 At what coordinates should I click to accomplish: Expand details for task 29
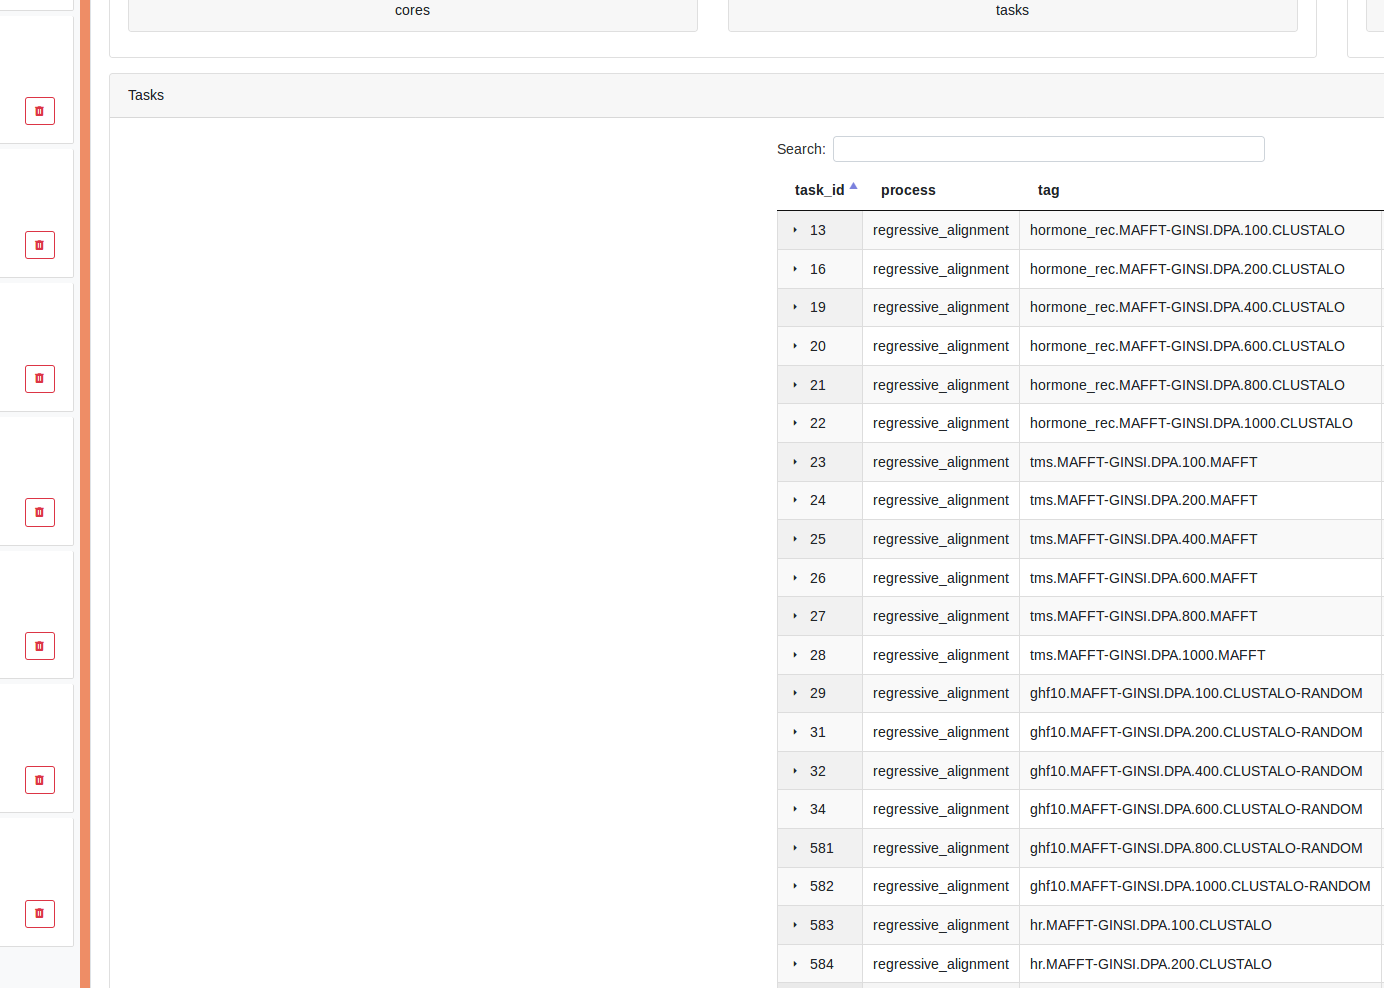pyautogui.click(x=795, y=693)
